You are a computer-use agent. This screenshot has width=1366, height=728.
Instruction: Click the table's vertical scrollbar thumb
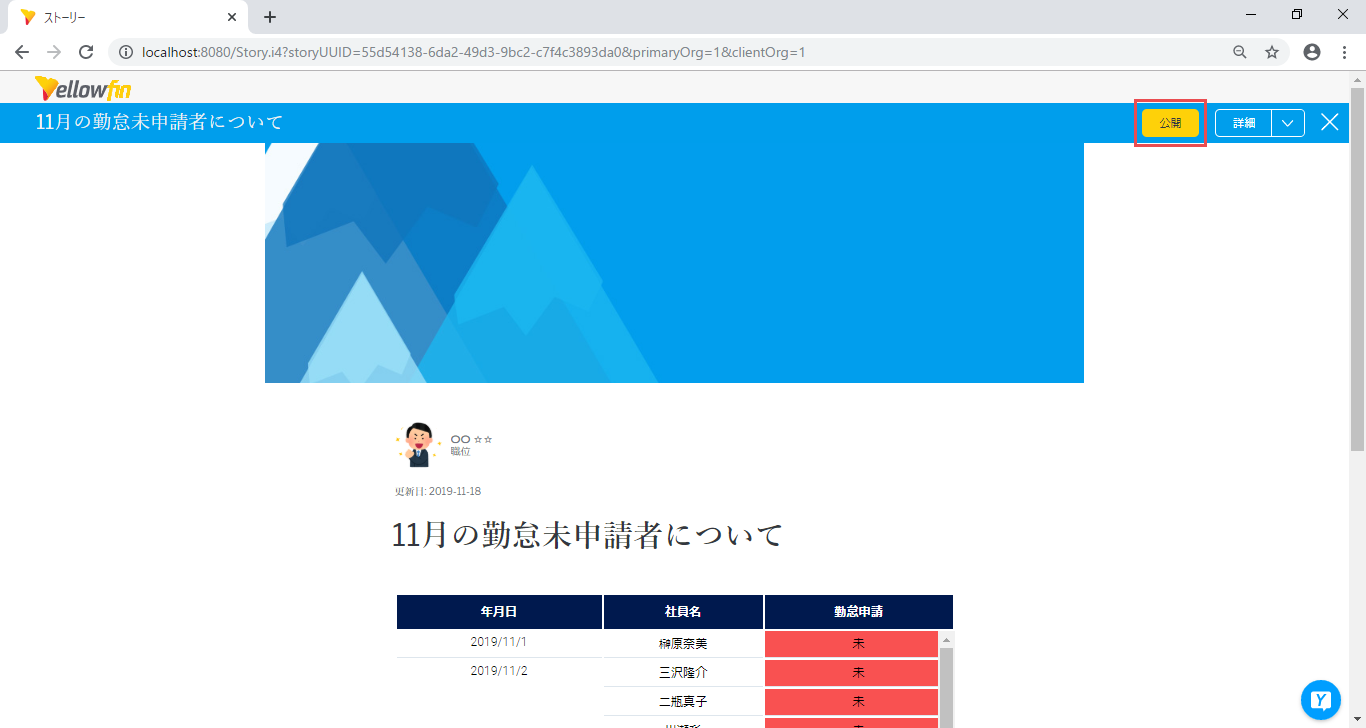946,688
